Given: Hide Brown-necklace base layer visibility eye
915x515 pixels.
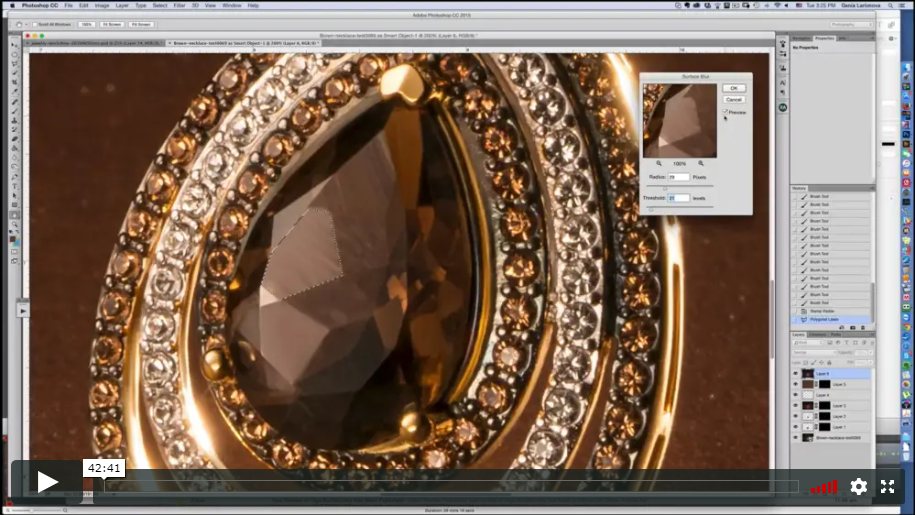Looking at the screenshot, I should 795,437.
